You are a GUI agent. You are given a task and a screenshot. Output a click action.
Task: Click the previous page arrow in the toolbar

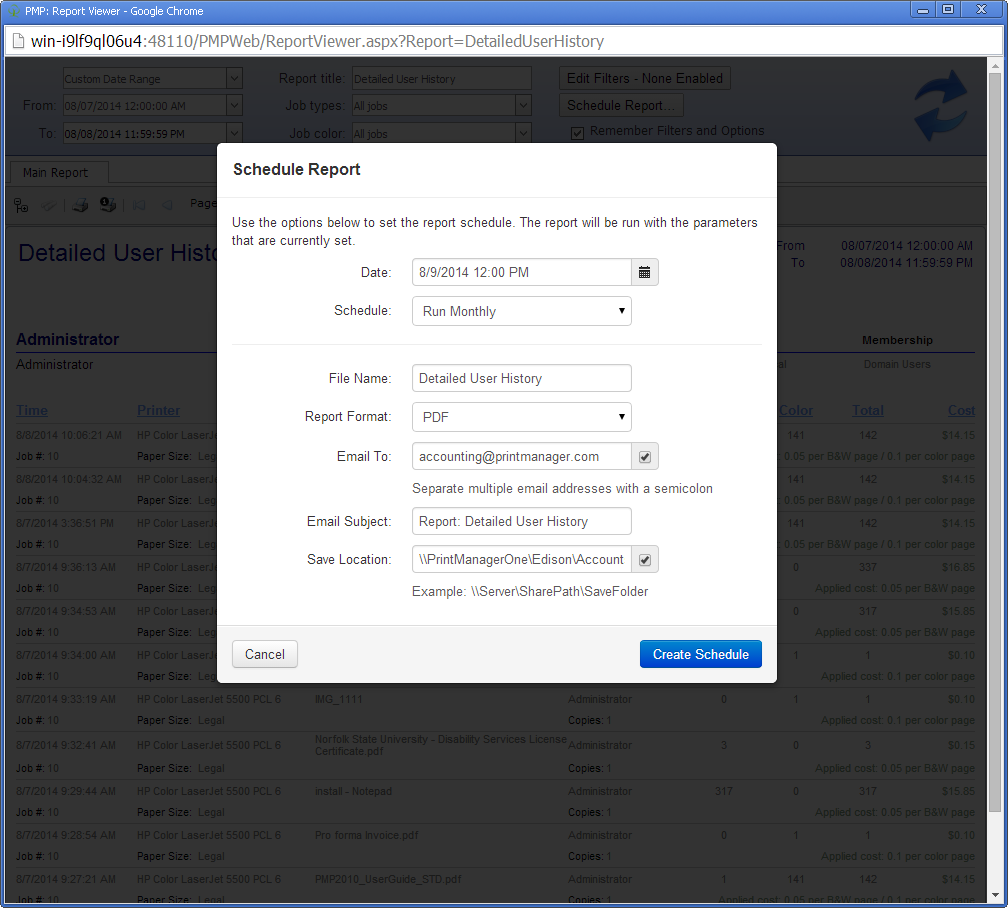[x=166, y=205]
